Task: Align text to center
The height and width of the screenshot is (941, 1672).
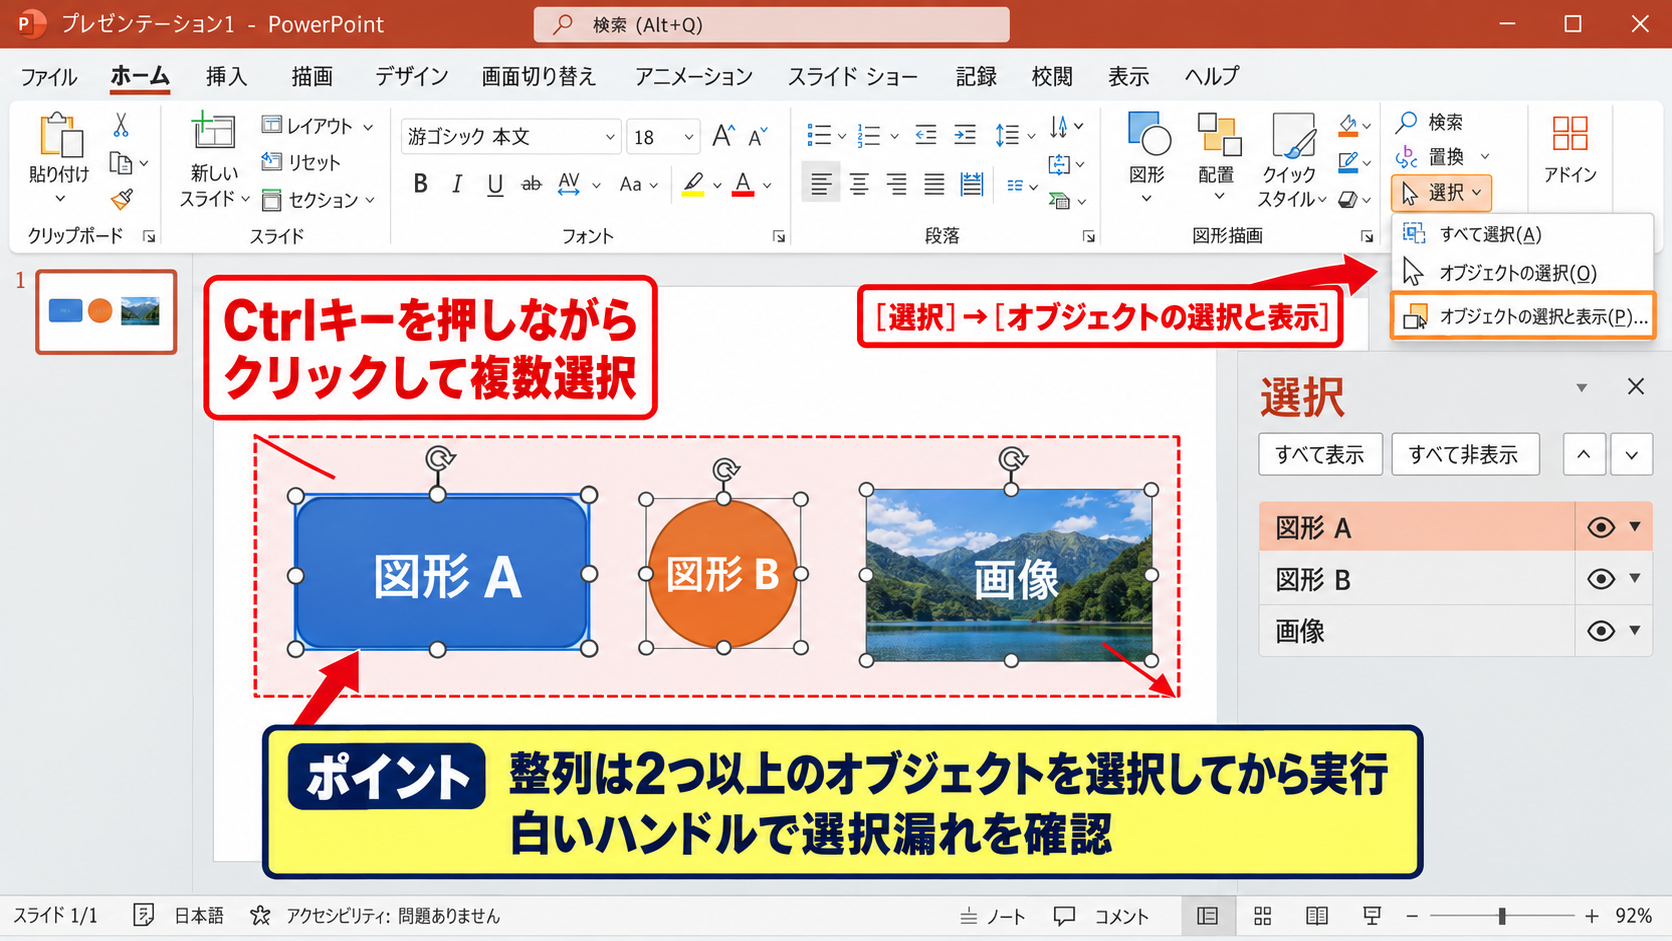Action: point(859,184)
